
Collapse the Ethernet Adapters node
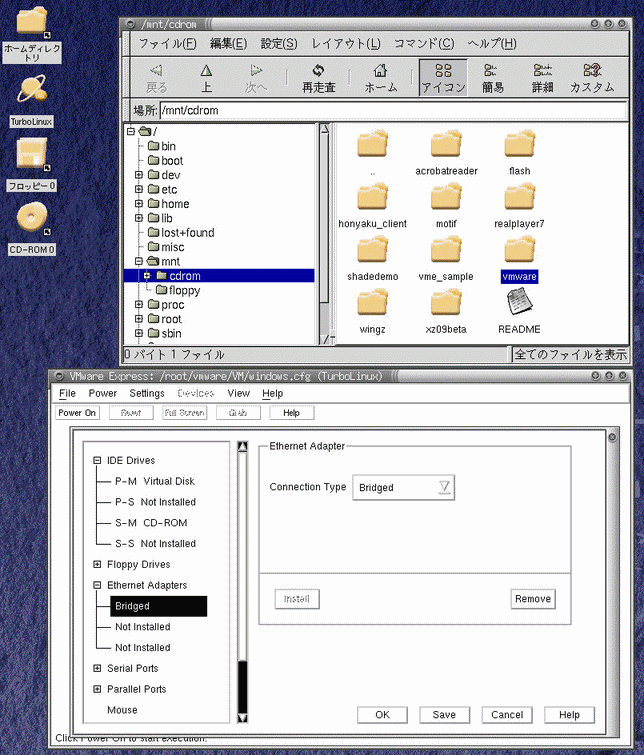click(97, 585)
